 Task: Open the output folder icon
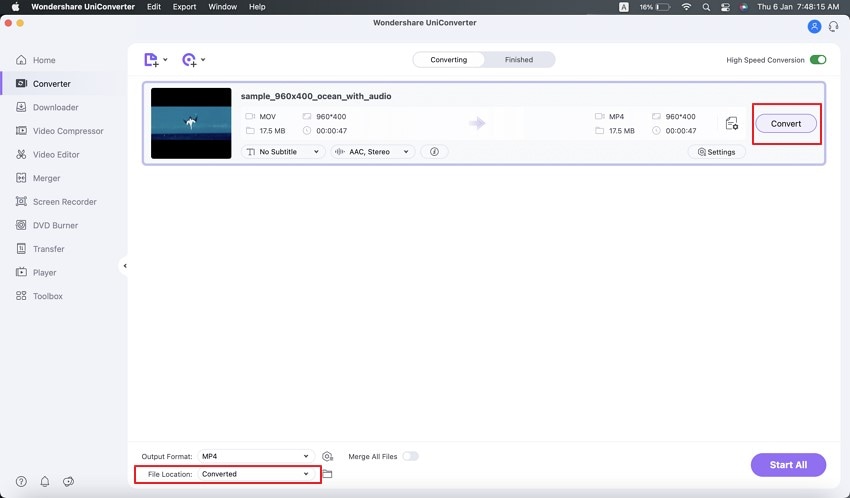point(327,474)
